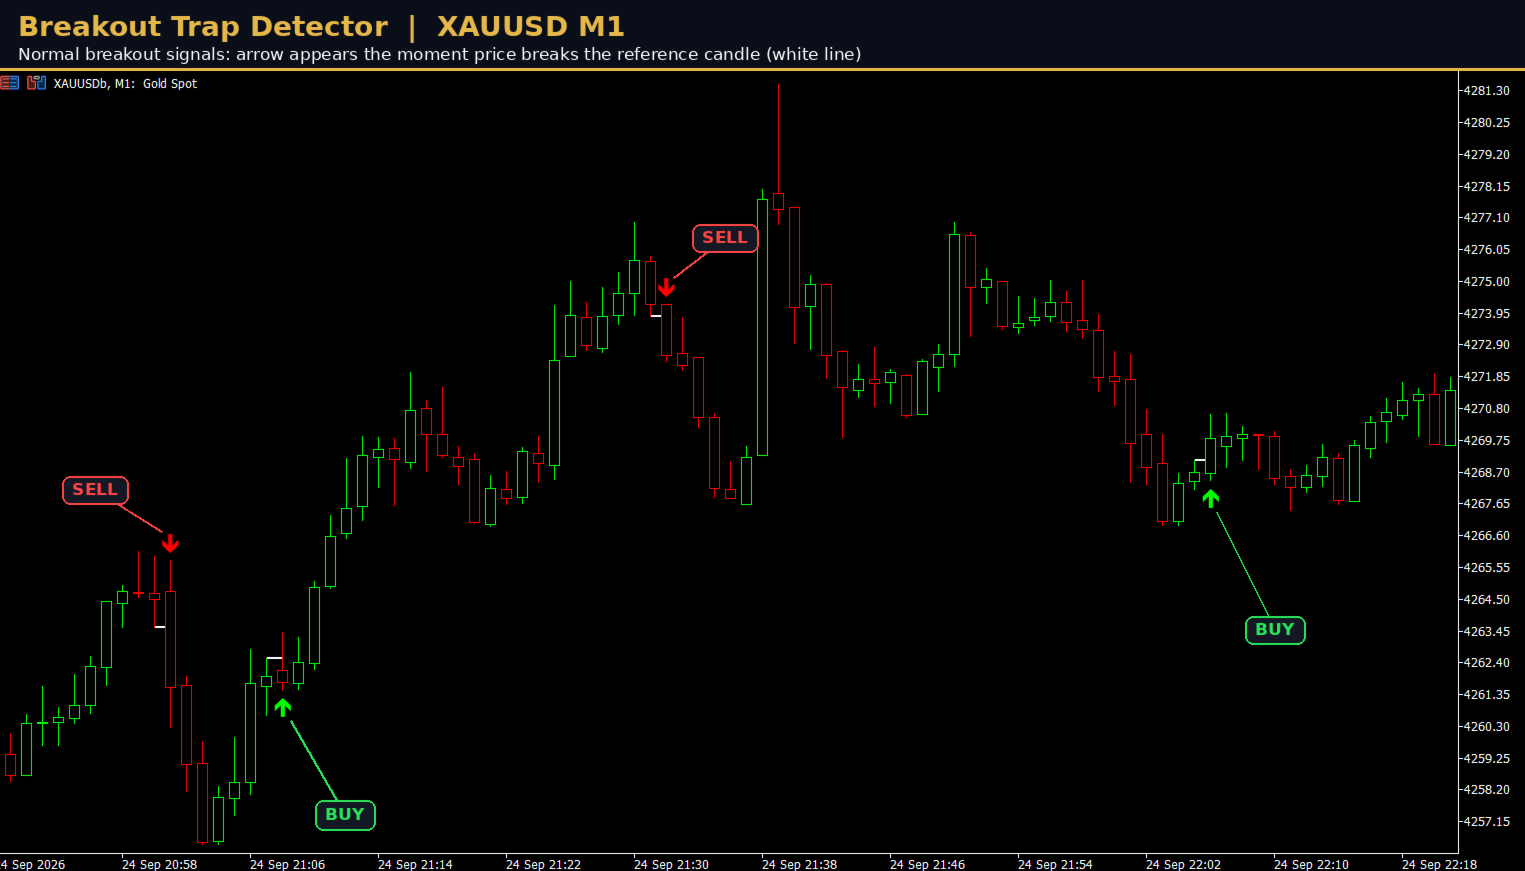Select the green buy arrow near 21:06
1525x871 pixels.
283,708
